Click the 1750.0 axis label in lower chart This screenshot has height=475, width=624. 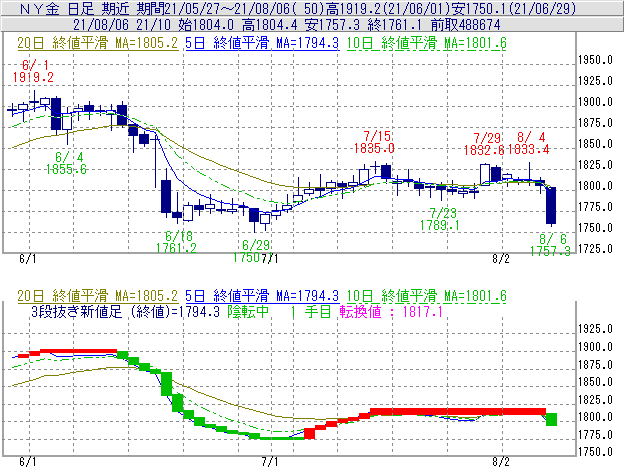click(x=595, y=452)
